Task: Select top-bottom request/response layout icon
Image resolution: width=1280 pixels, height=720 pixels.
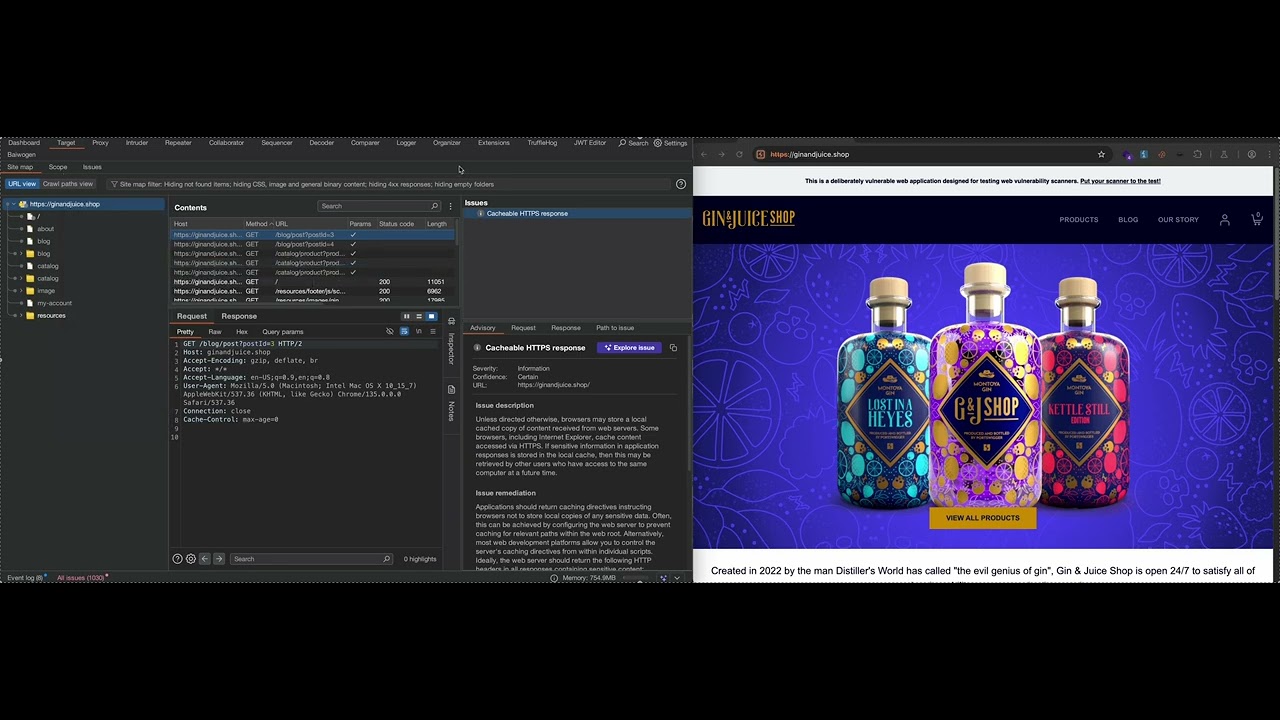Action: (419, 316)
